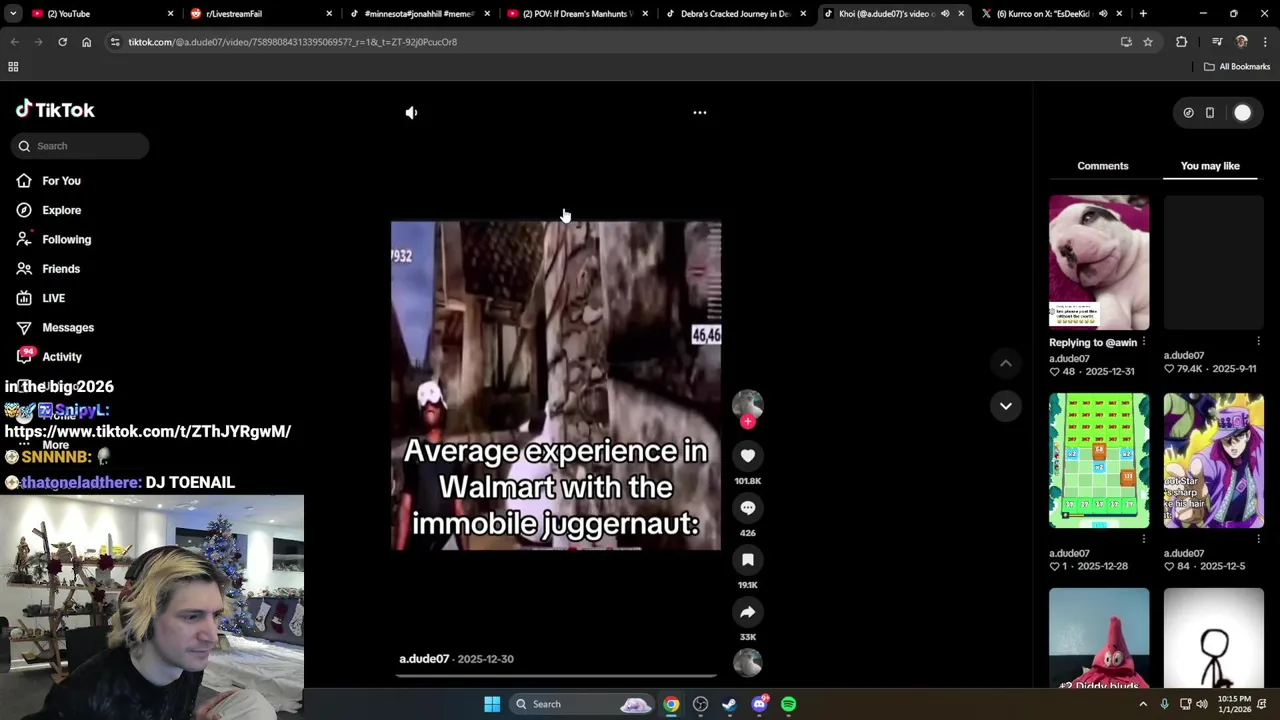Screen dimensions: 1280x720
Task: Mute the TikTok browser tab audio icon
Action: click(x=945, y=14)
